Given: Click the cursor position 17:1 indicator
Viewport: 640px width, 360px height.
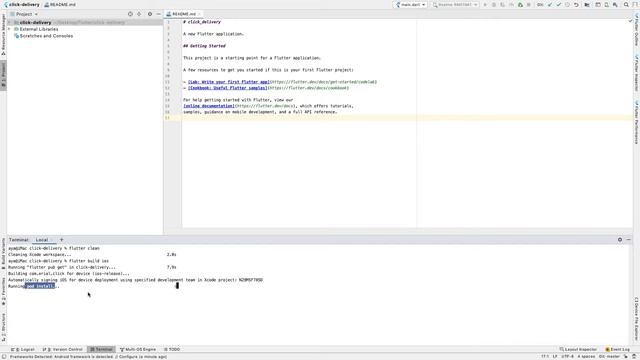Looking at the screenshot, I should coord(545,357).
